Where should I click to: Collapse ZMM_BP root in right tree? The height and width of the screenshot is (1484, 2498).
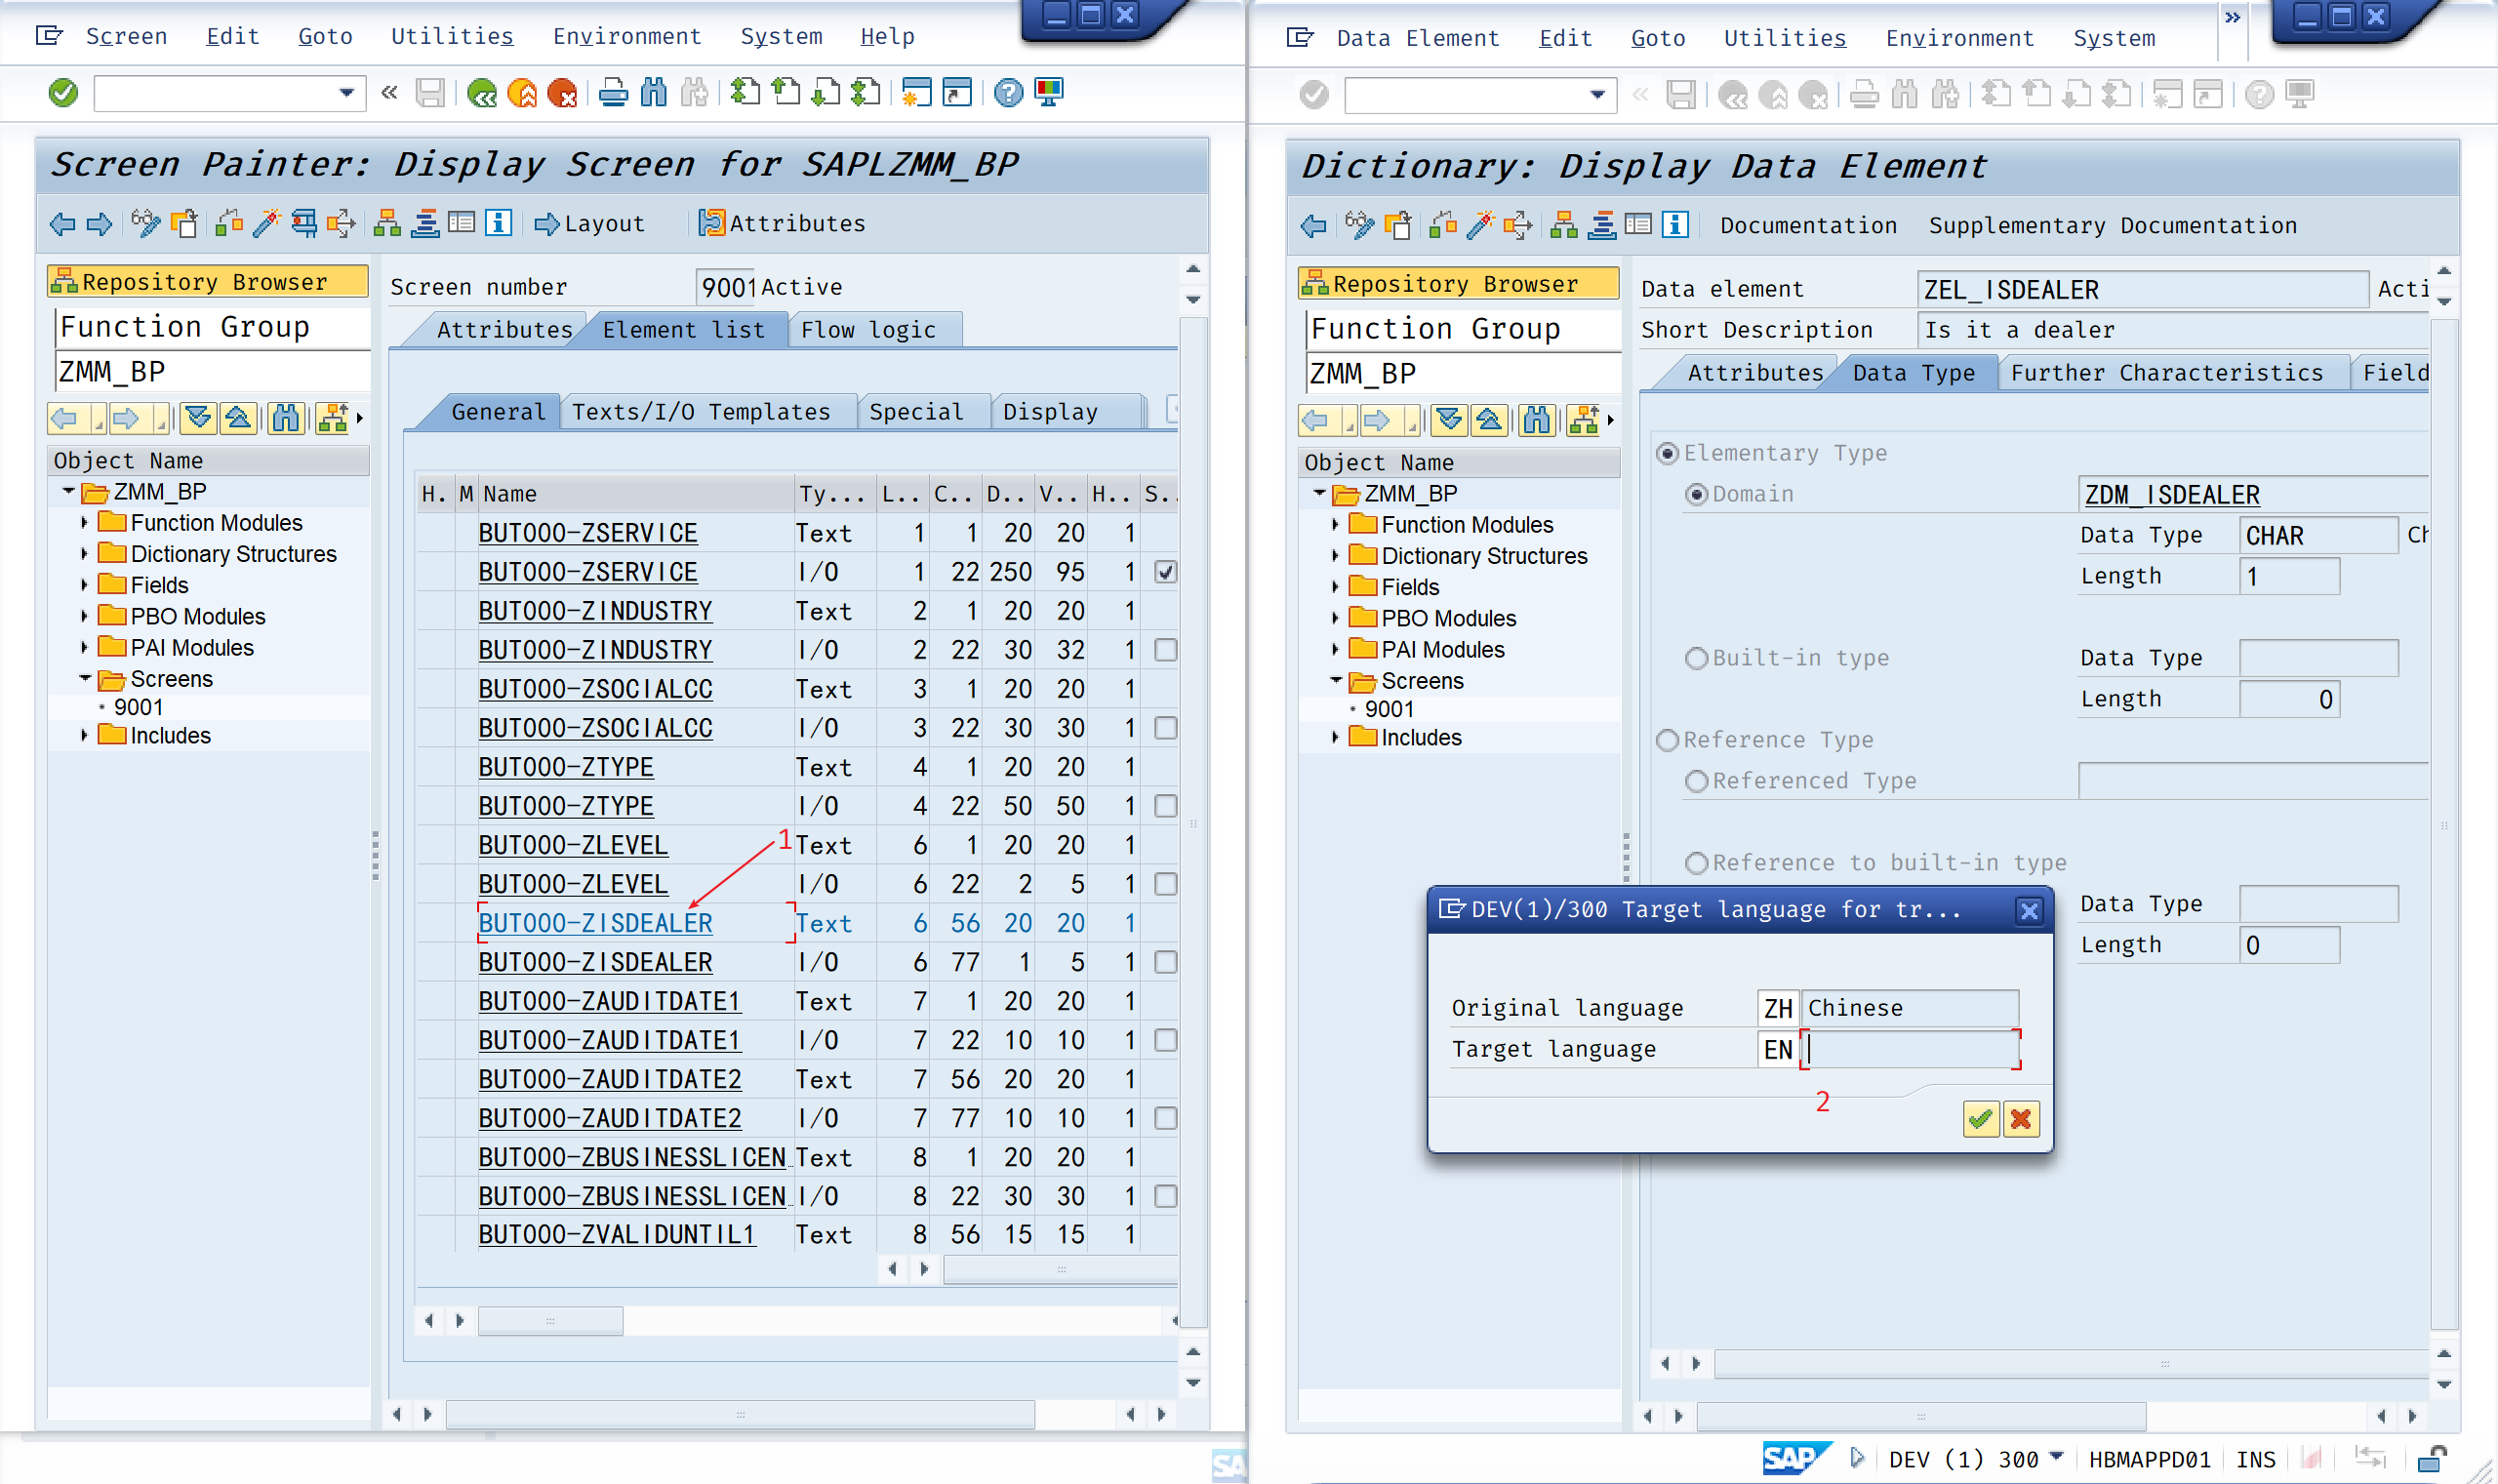point(1319,493)
